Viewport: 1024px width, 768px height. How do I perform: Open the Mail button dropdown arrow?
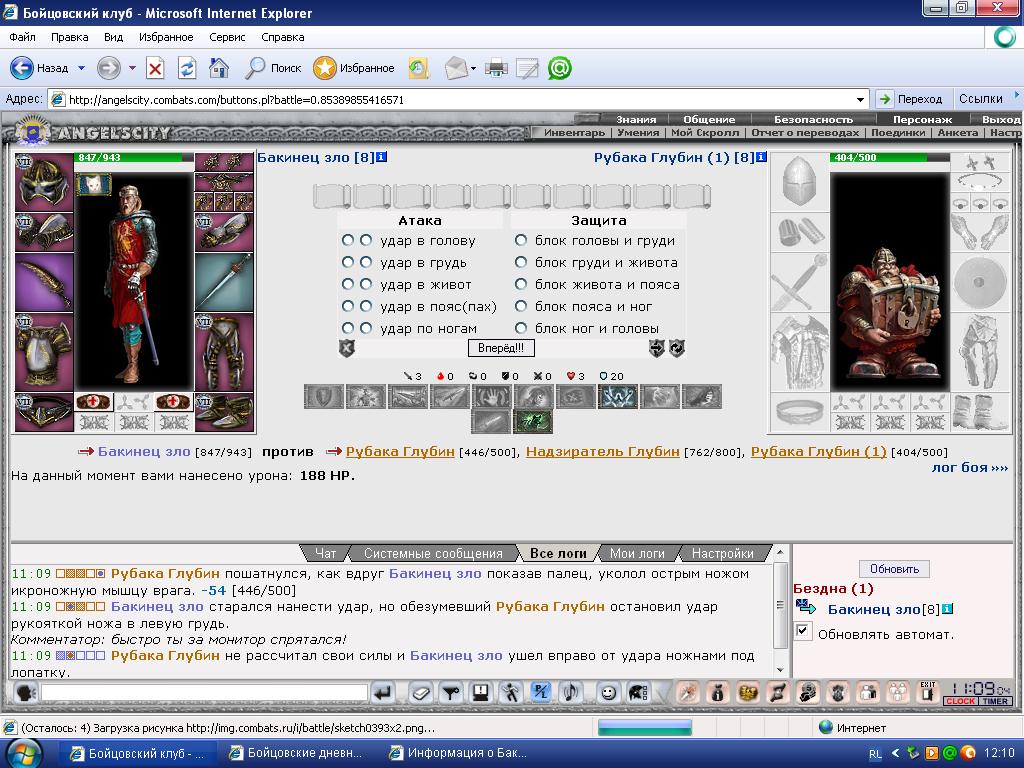coord(473,68)
